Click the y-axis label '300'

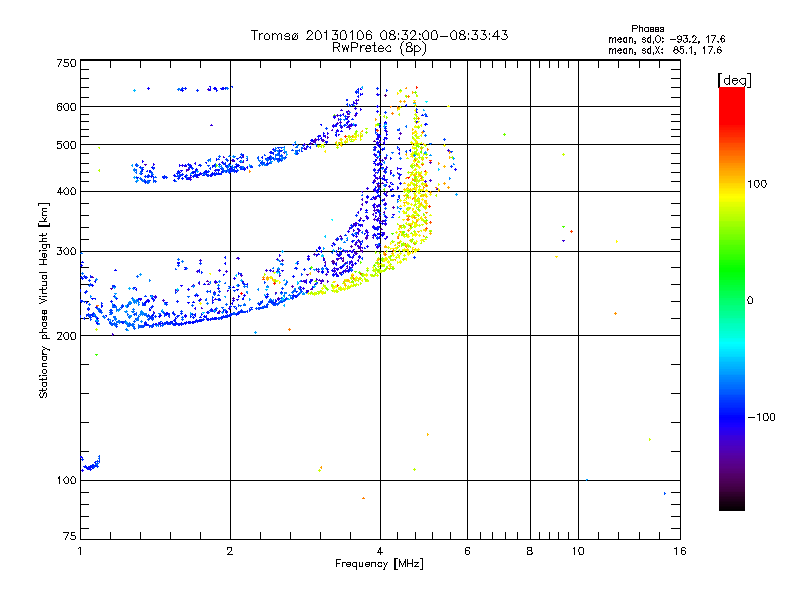[x=66, y=251]
